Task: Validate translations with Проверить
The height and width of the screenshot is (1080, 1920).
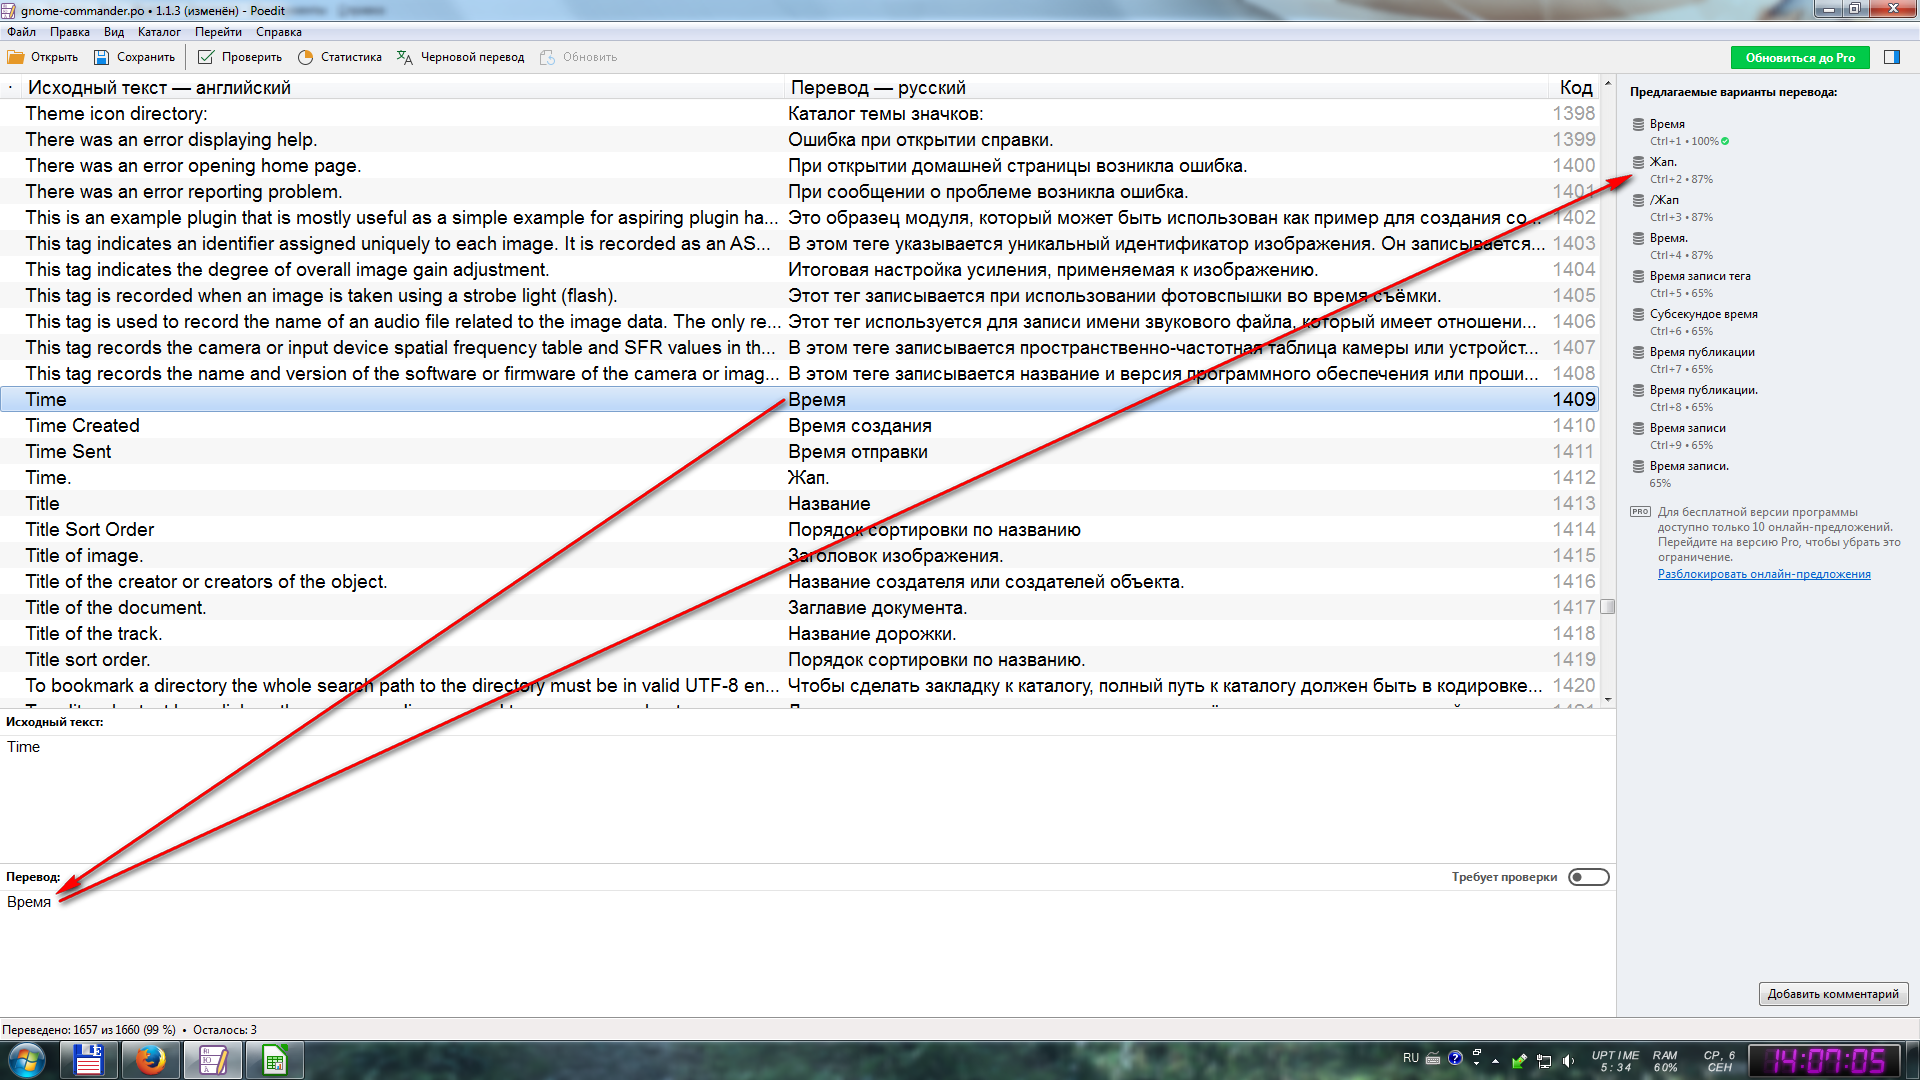Action: pos(240,57)
